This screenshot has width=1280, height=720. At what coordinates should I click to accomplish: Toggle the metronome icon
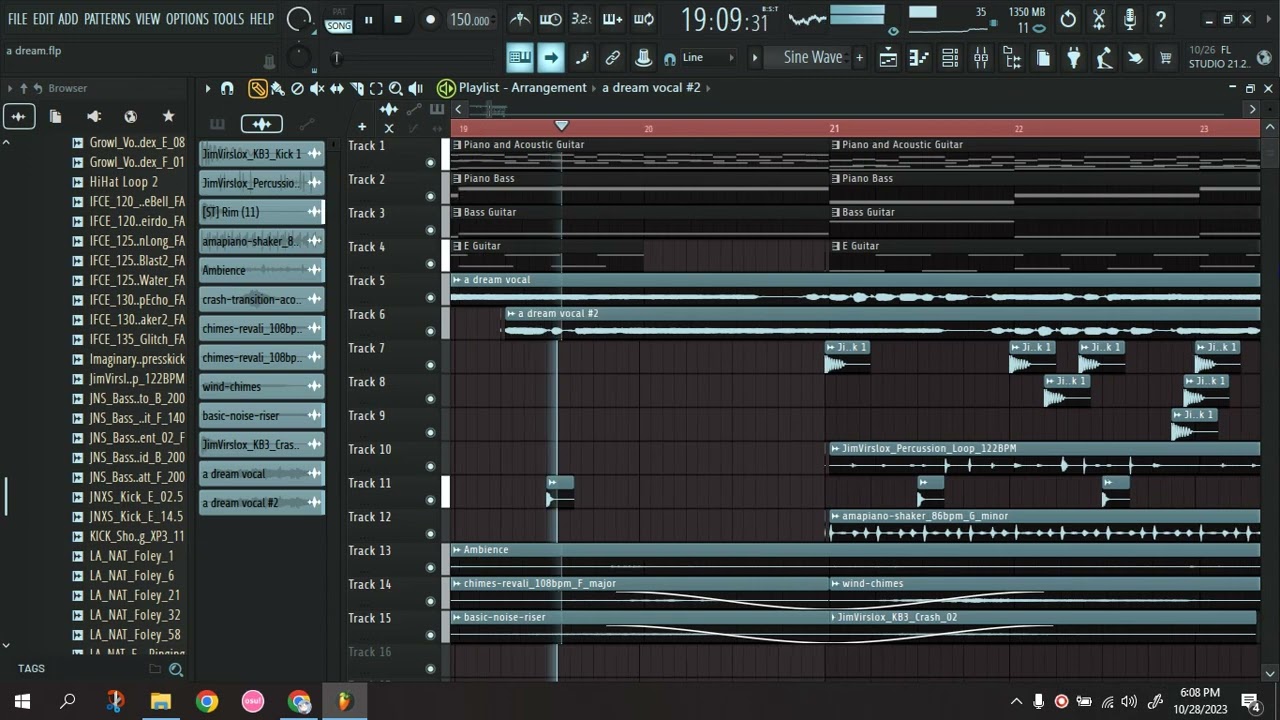pyautogui.click(x=520, y=19)
